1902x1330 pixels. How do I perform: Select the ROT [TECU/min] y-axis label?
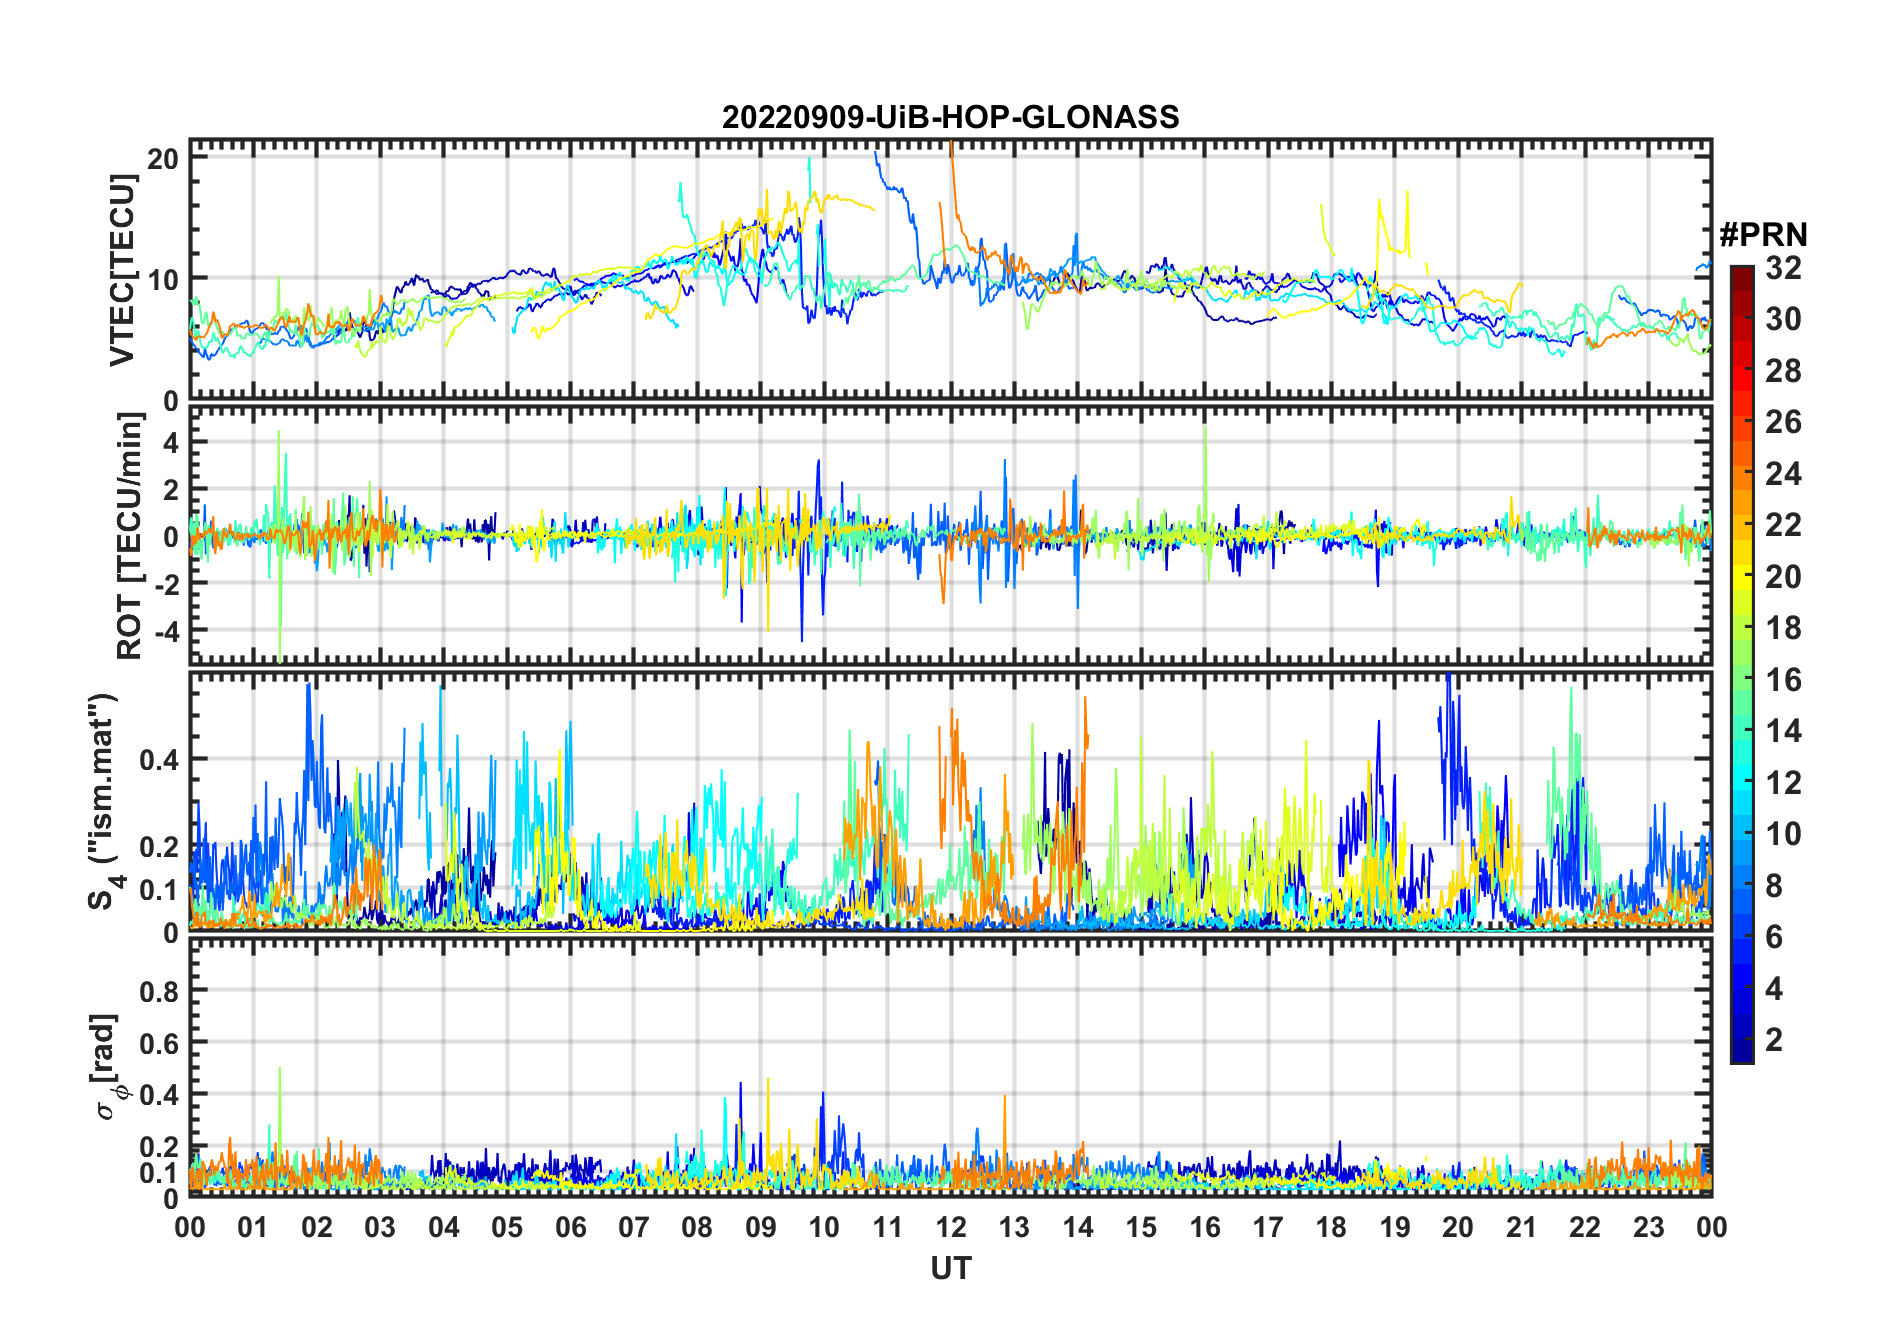(130, 536)
